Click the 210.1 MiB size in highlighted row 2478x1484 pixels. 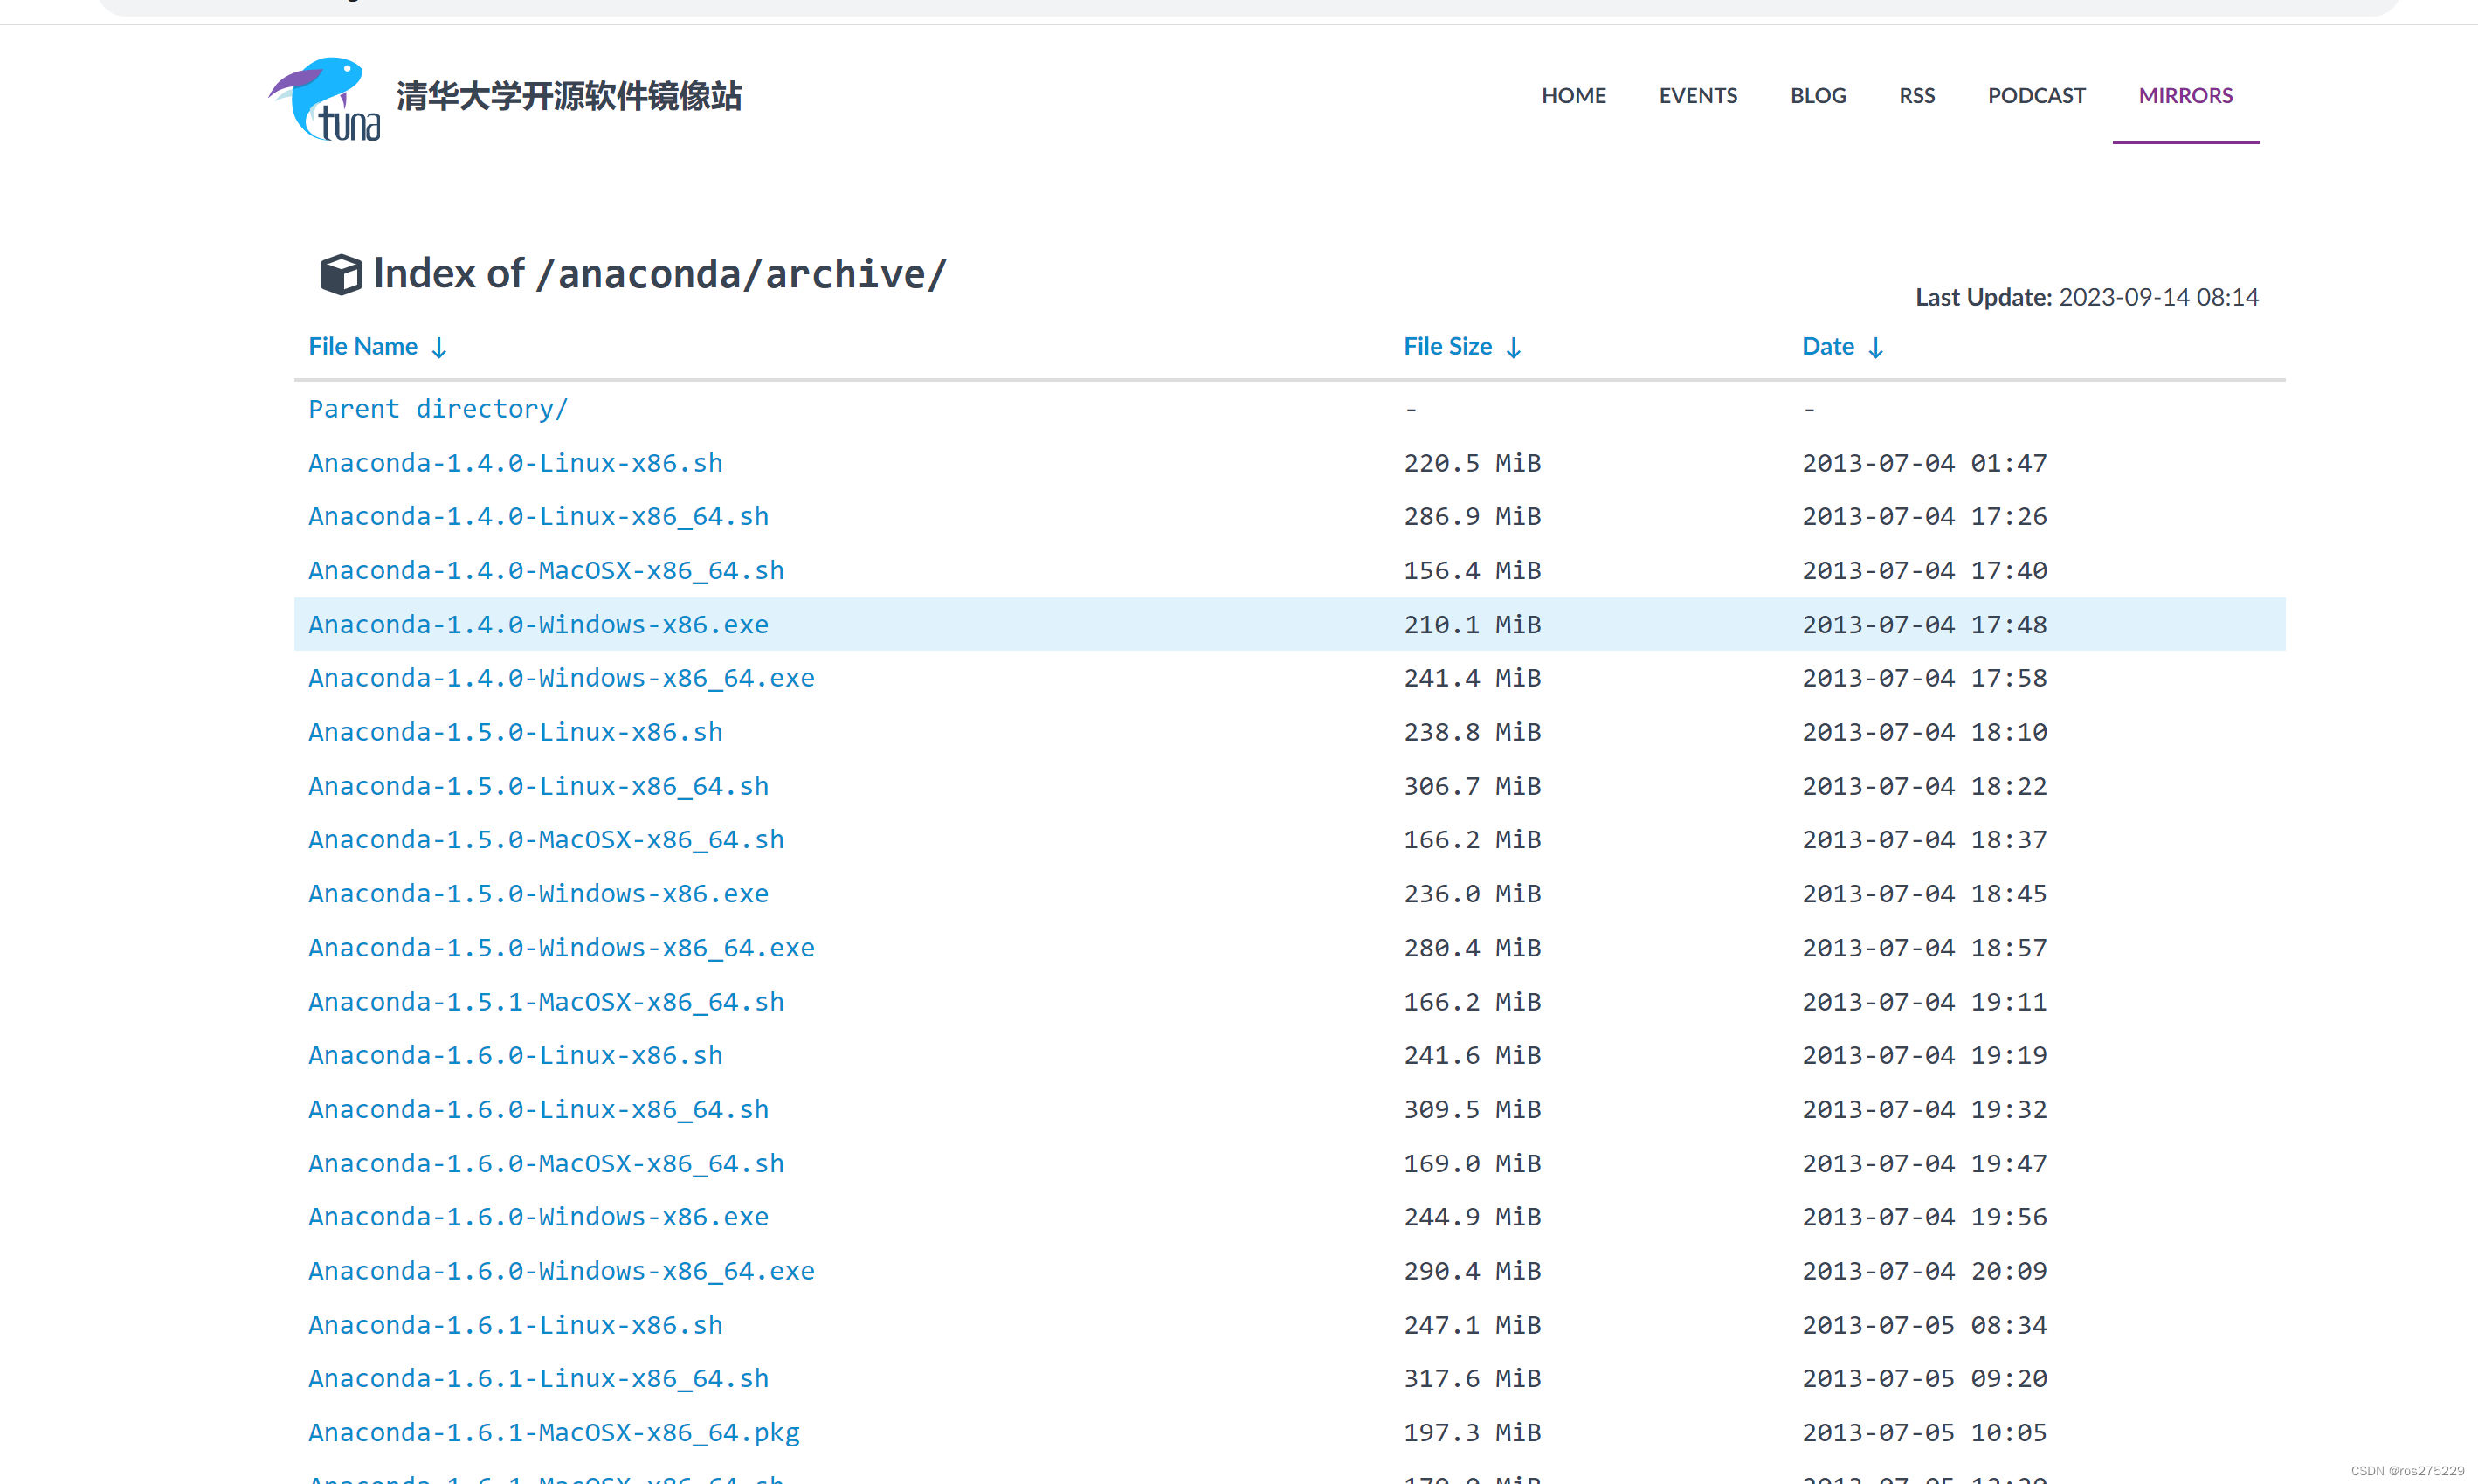[x=1472, y=624]
